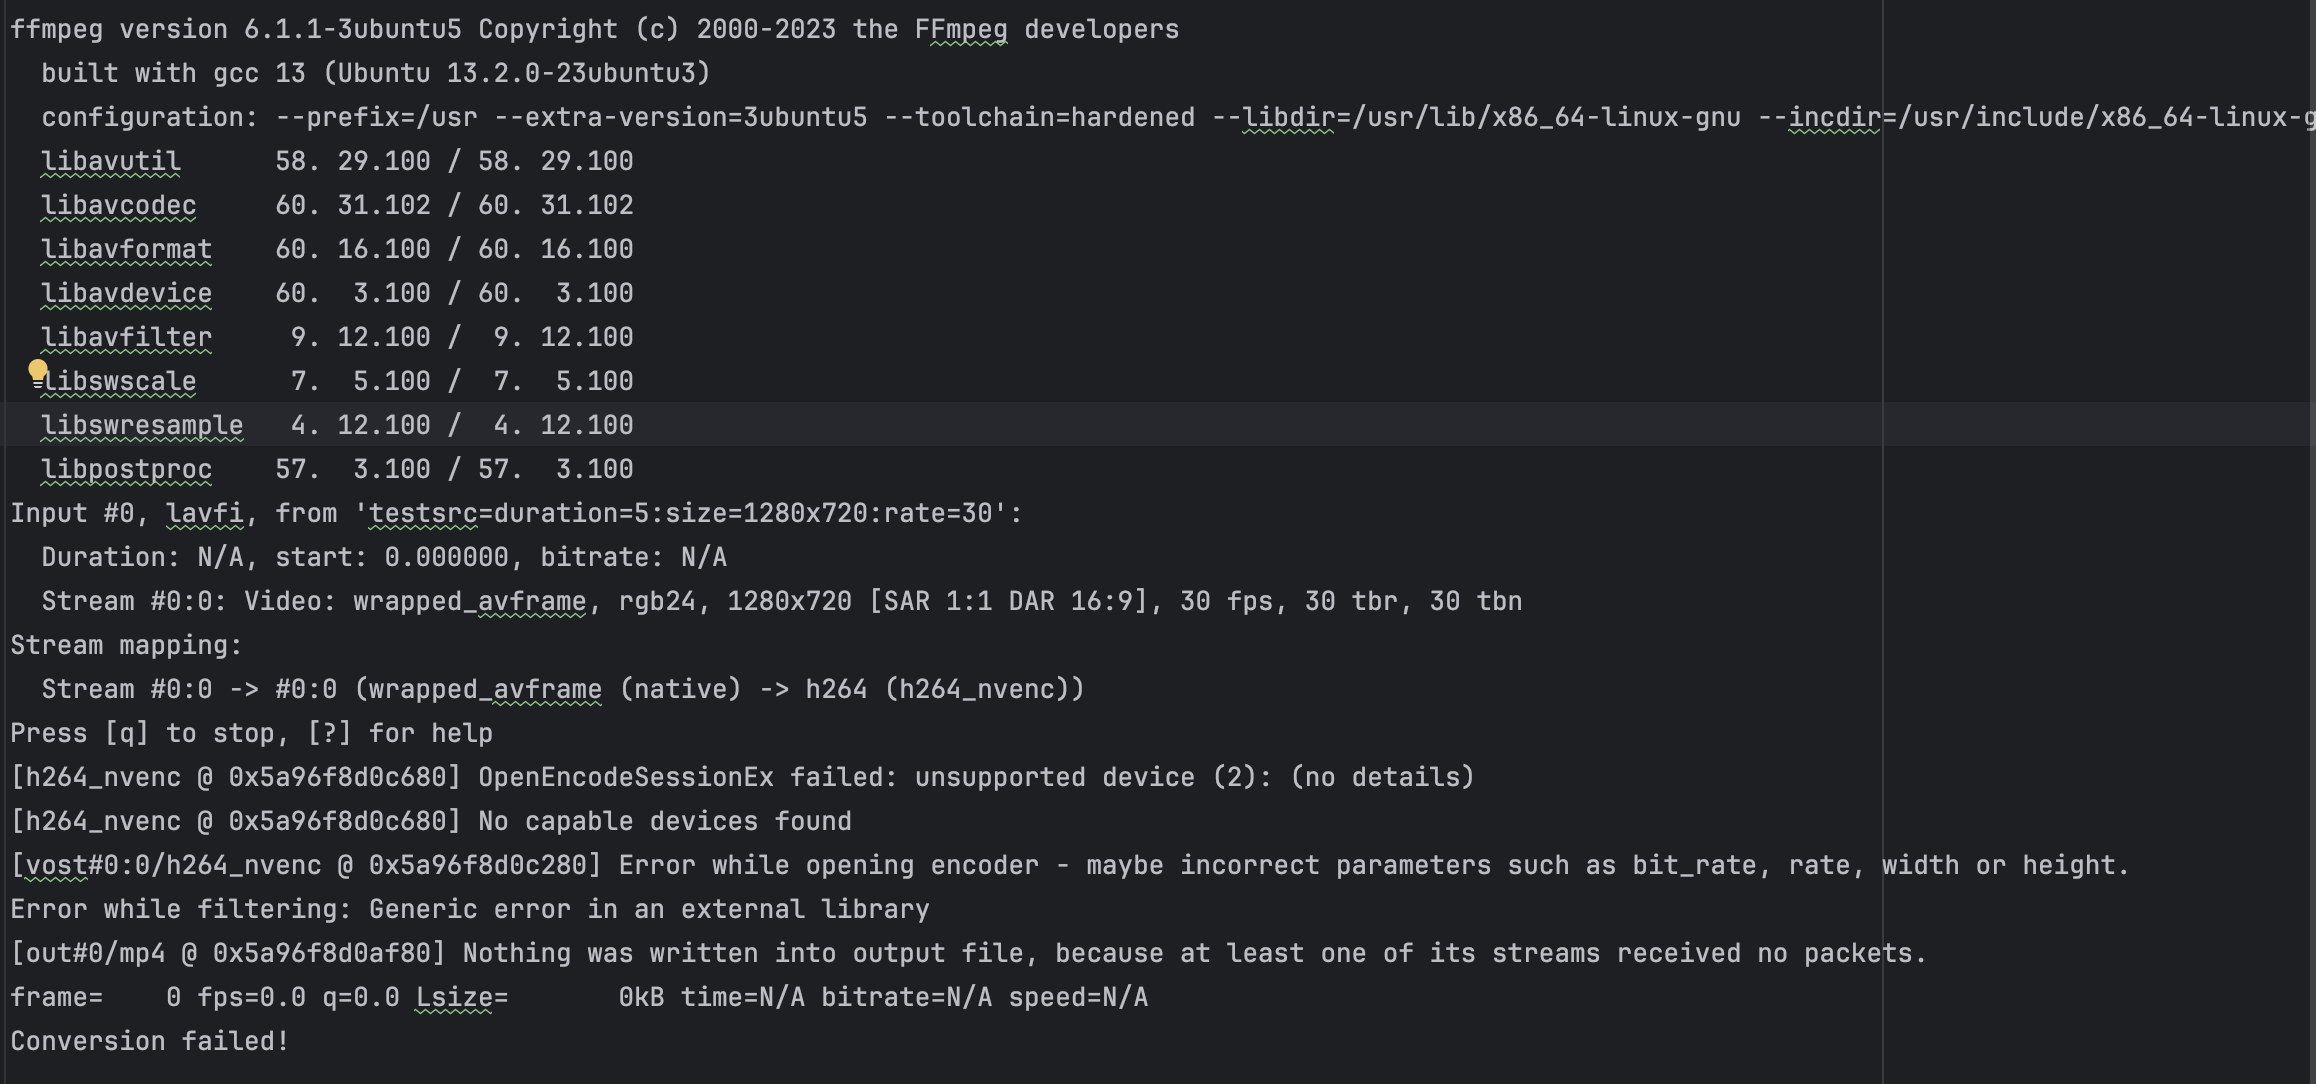Click wrapped_avframe in the Video stream line

[x=469, y=601]
